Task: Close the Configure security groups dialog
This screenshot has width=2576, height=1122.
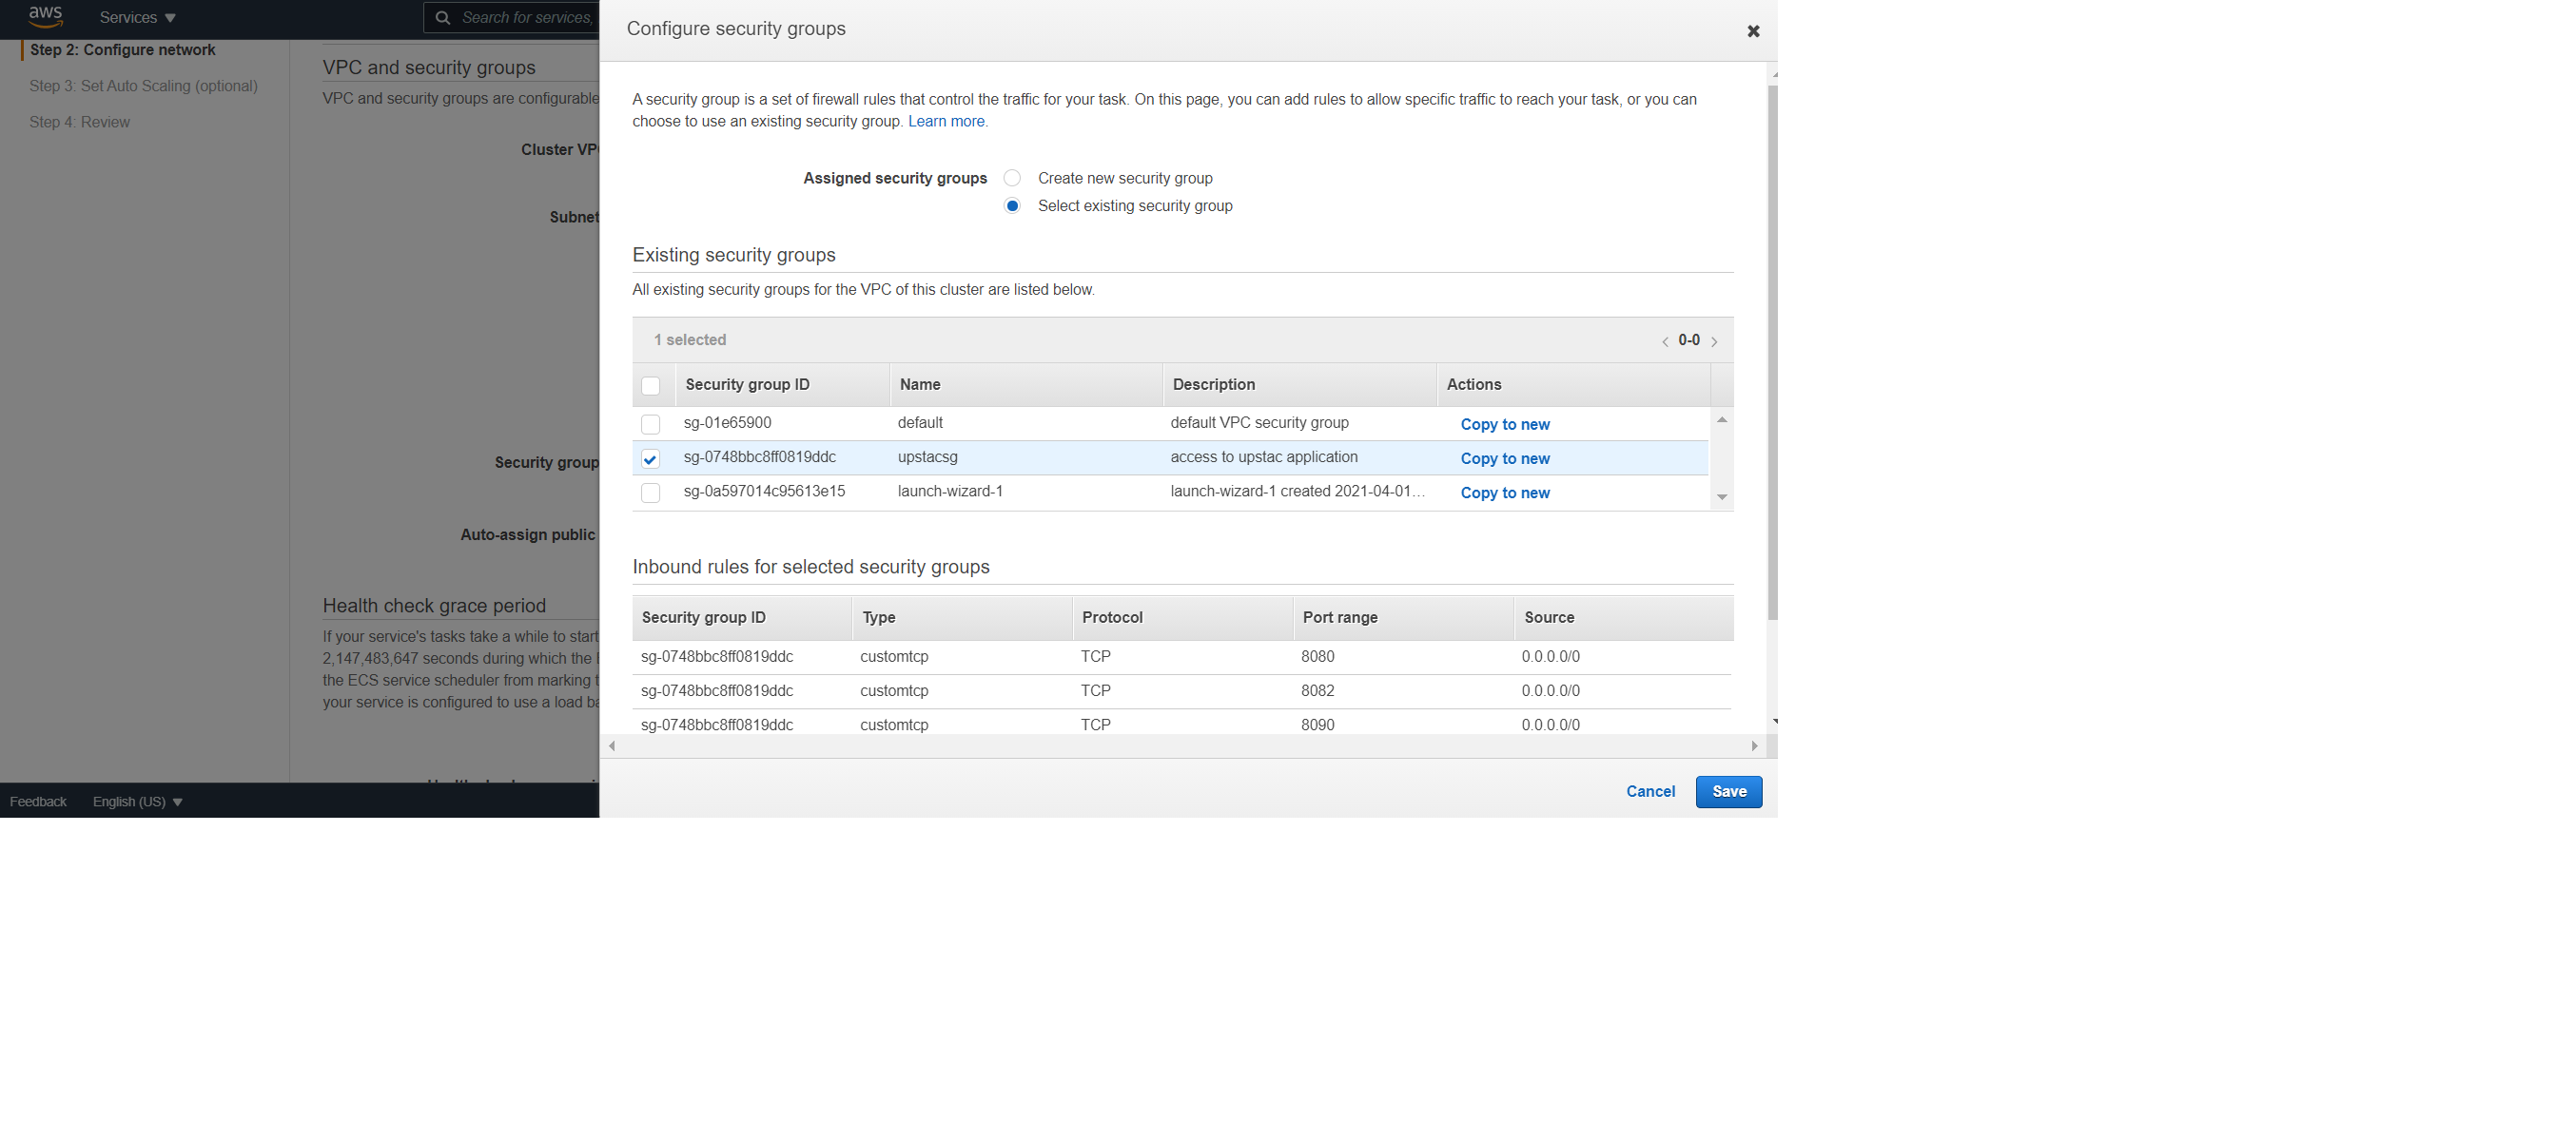Action: (x=1753, y=31)
